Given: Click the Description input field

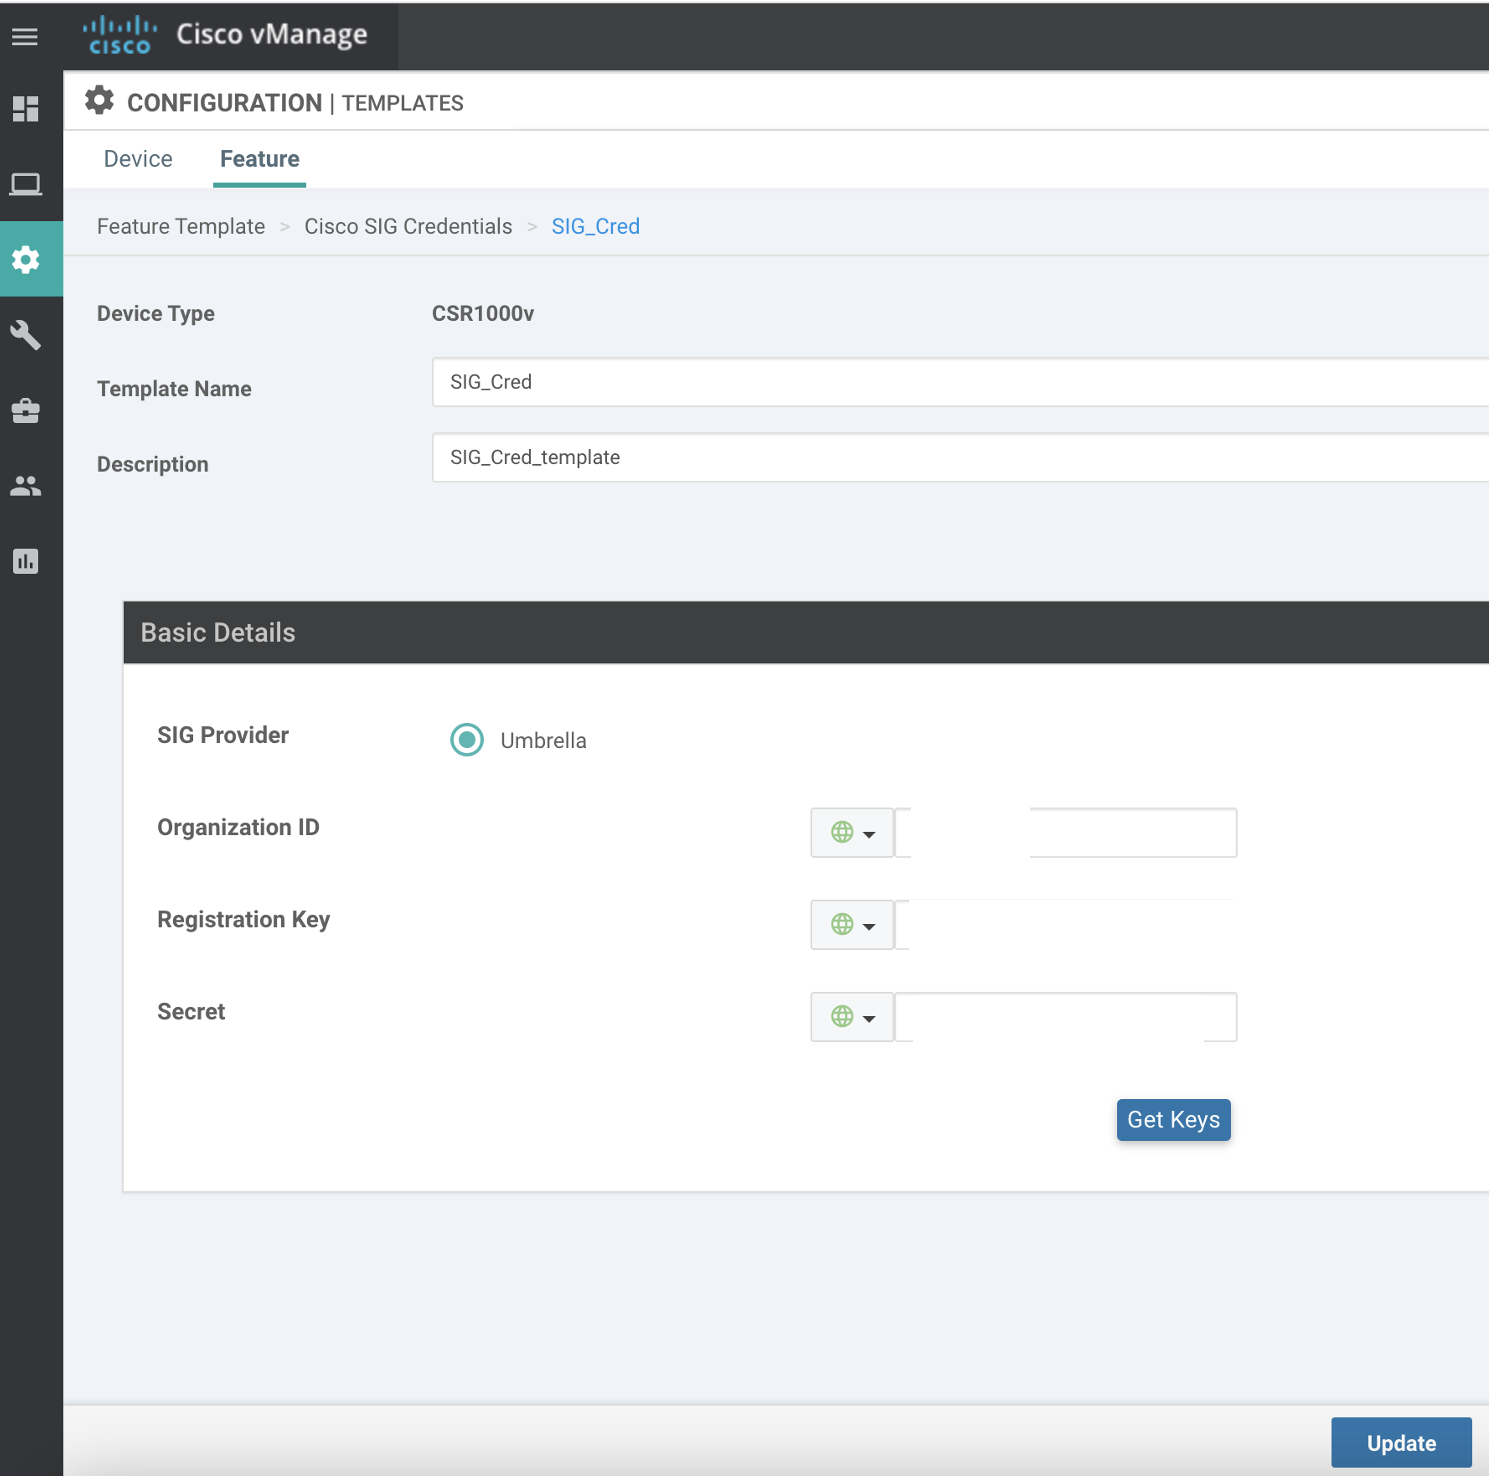Looking at the screenshot, I should coord(960,458).
